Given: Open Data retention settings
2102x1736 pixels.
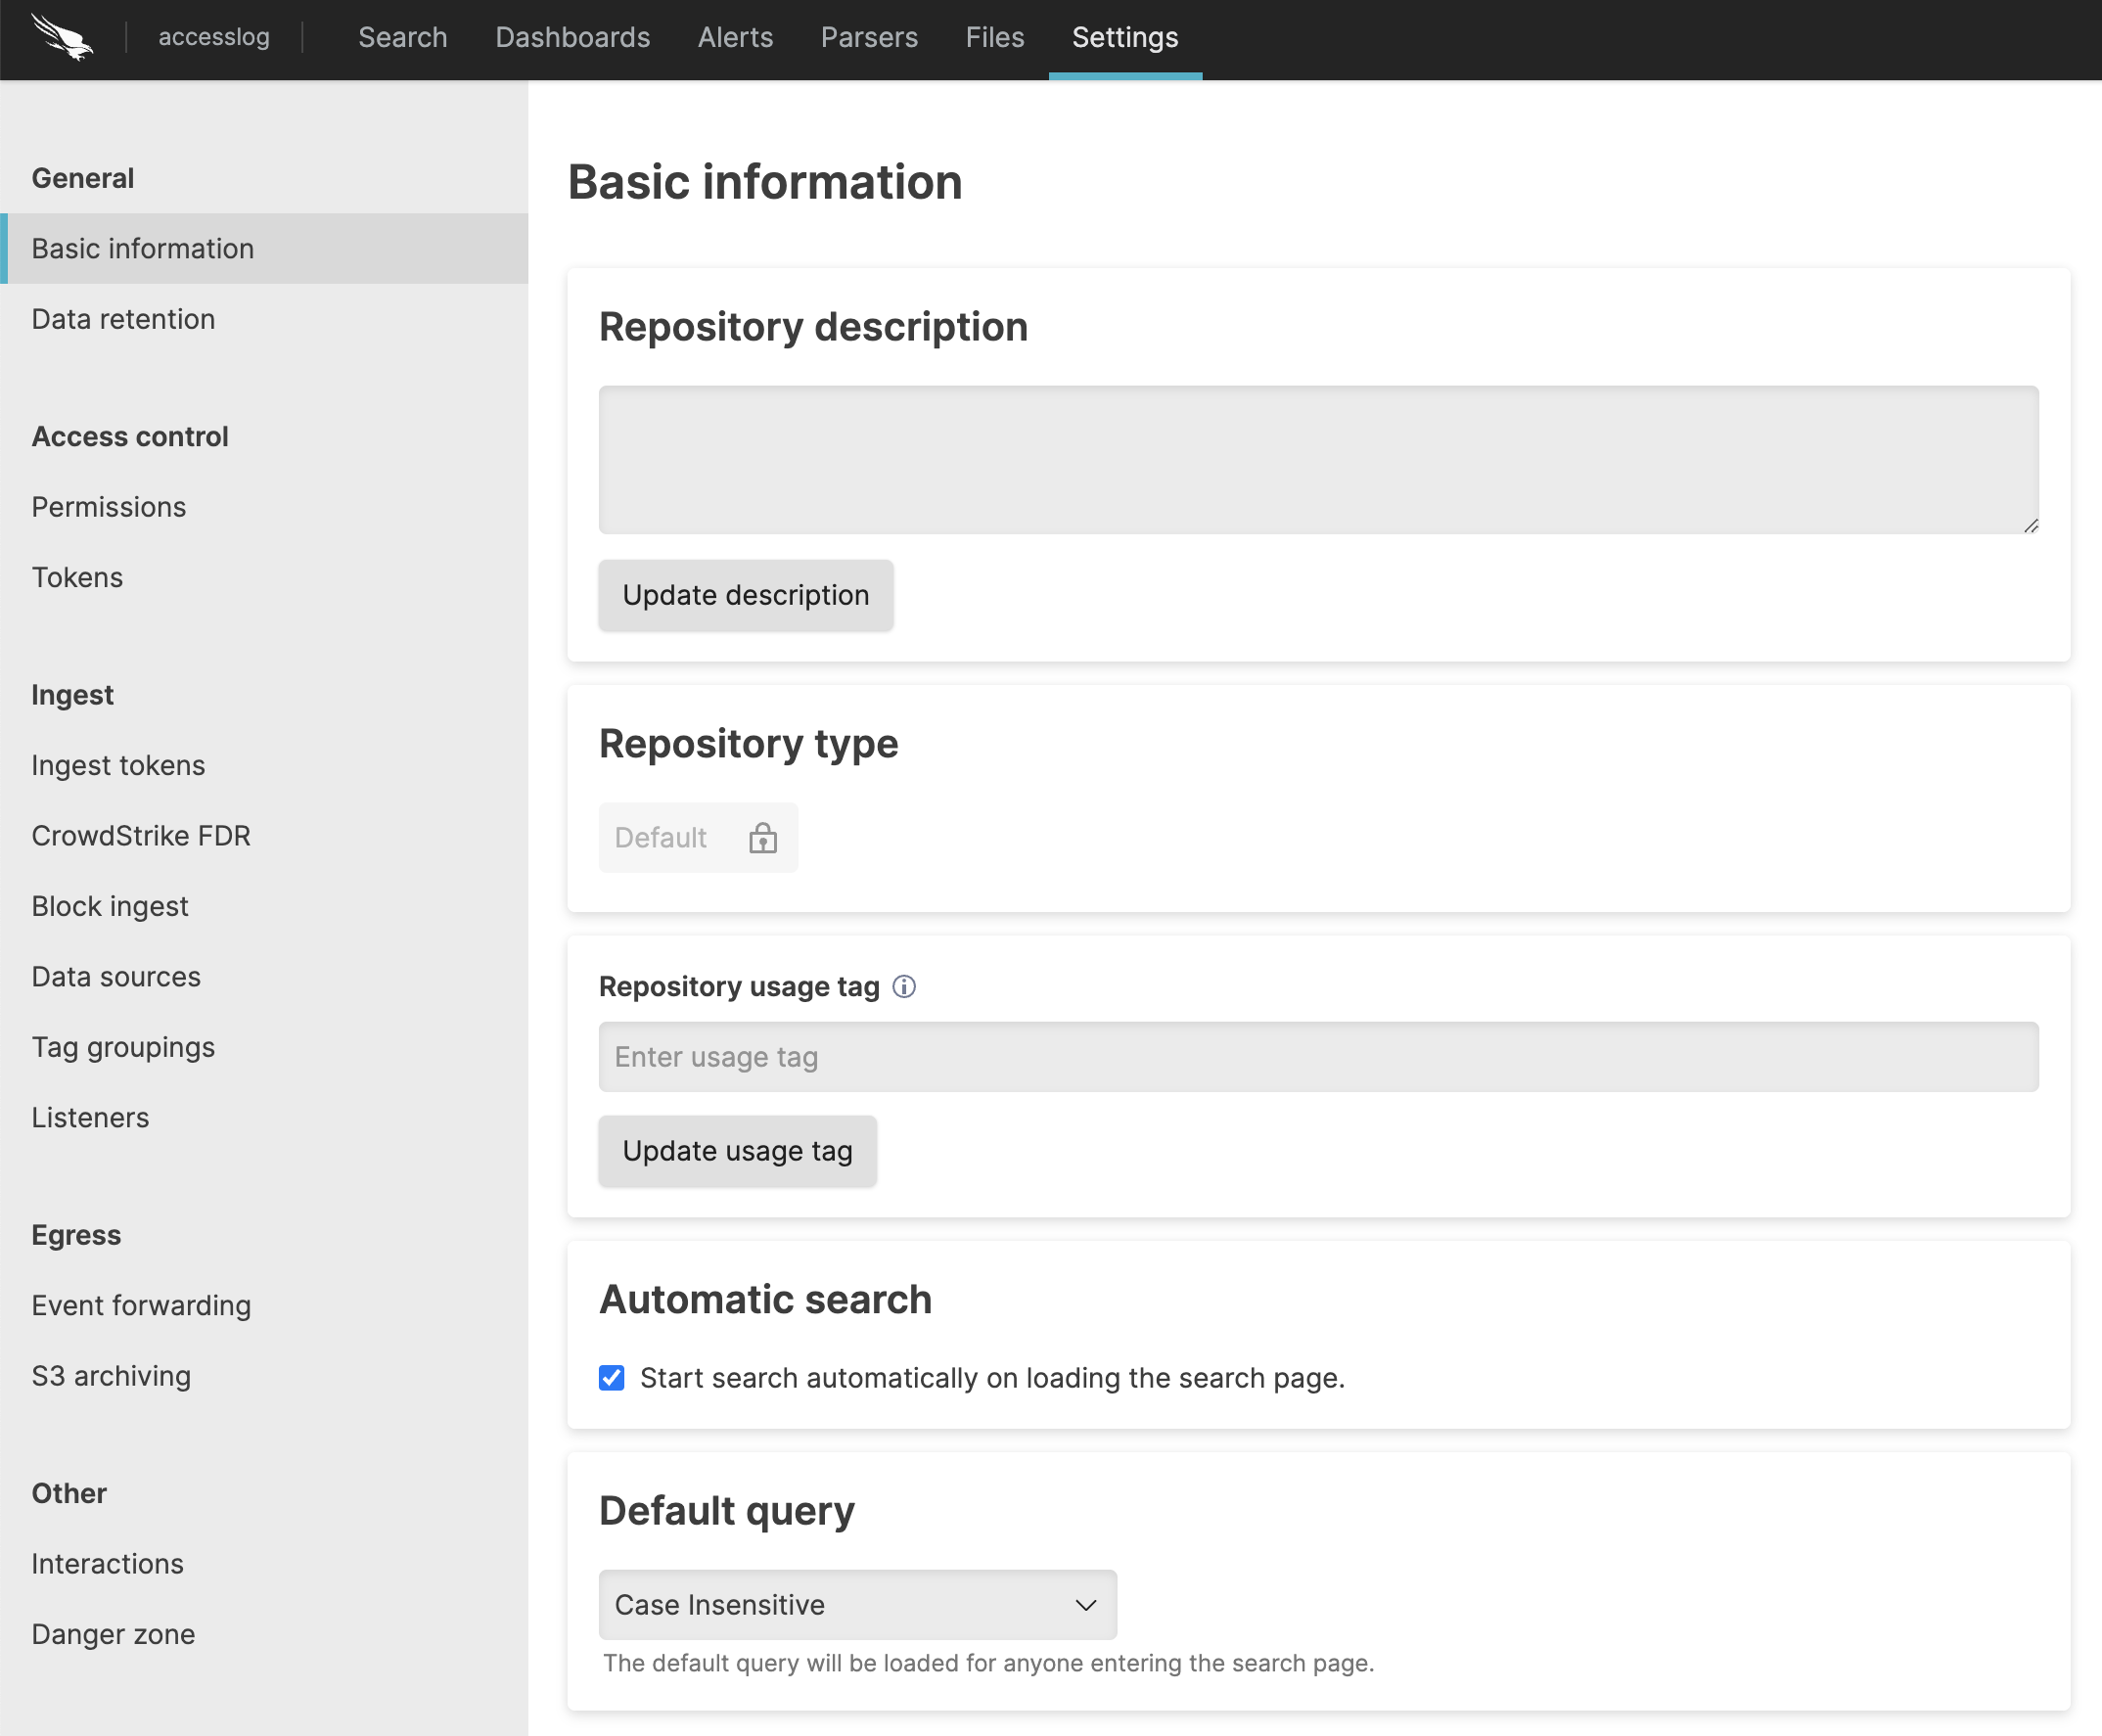Looking at the screenshot, I should [264, 319].
